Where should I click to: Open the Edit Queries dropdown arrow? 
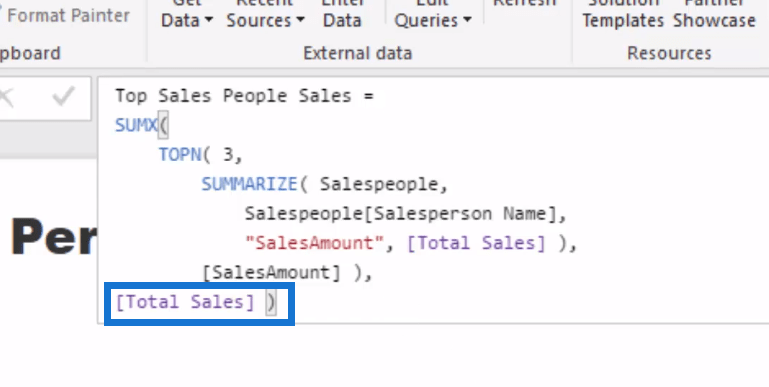point(467,20)
